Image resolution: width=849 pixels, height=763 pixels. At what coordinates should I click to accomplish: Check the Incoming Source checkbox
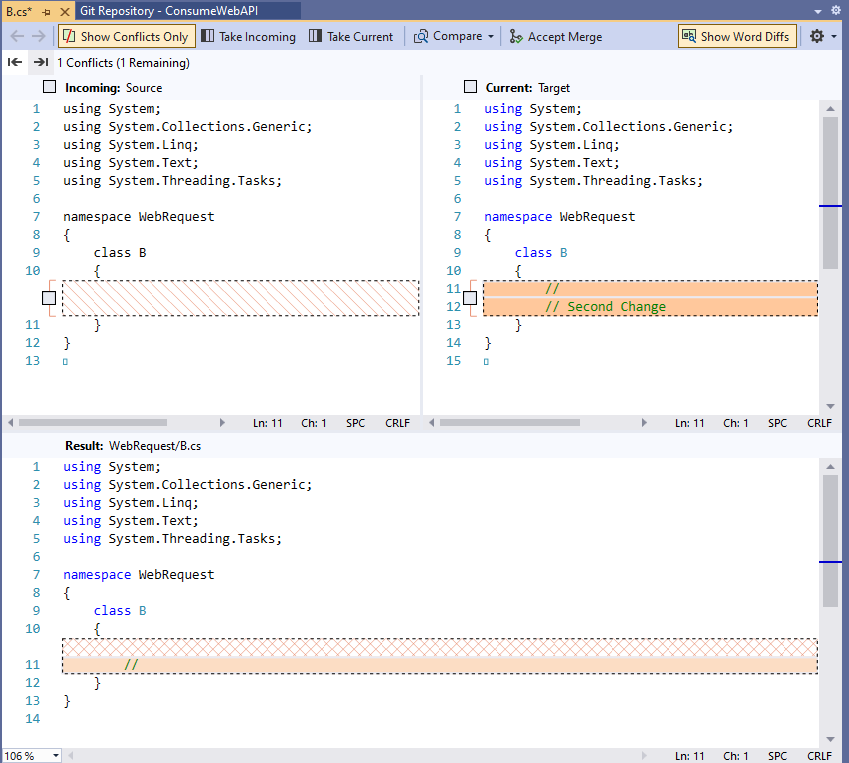[50, 88]
